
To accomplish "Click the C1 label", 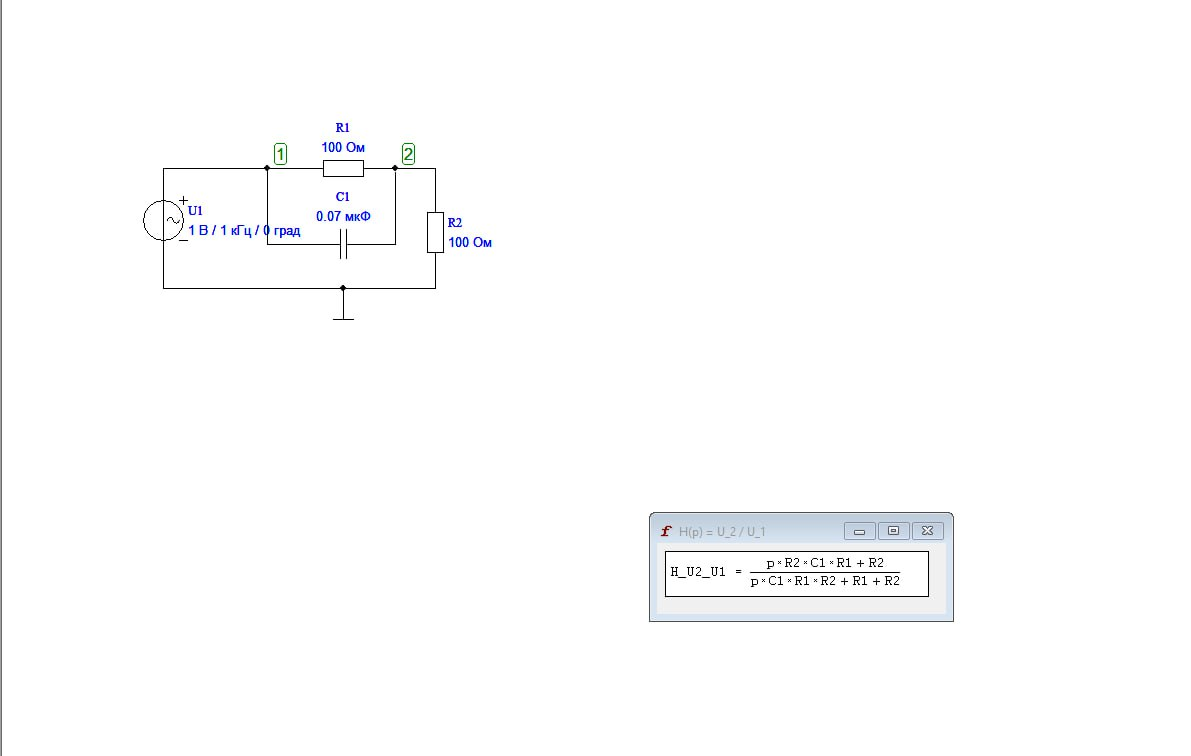I will tap(343, 197).
